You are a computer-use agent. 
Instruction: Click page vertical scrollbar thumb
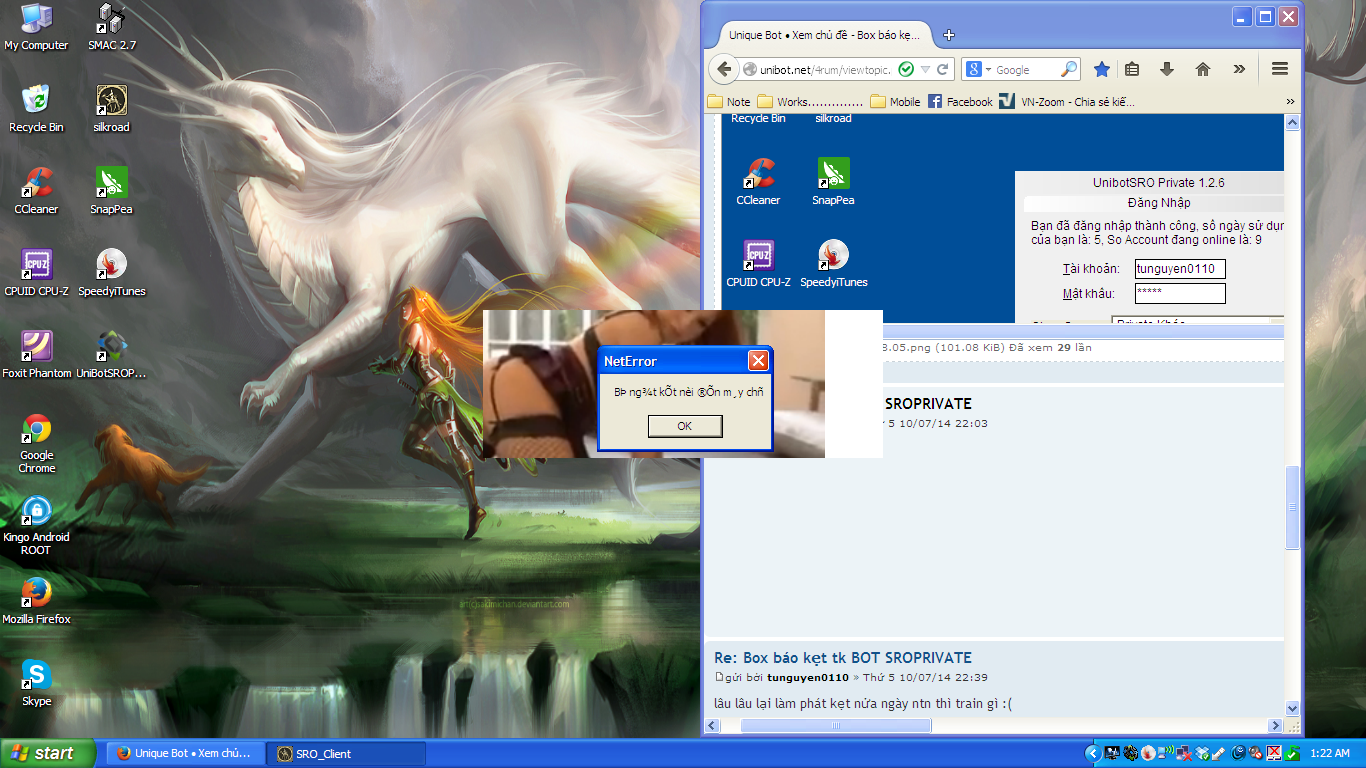click(x=1292, y=507)
